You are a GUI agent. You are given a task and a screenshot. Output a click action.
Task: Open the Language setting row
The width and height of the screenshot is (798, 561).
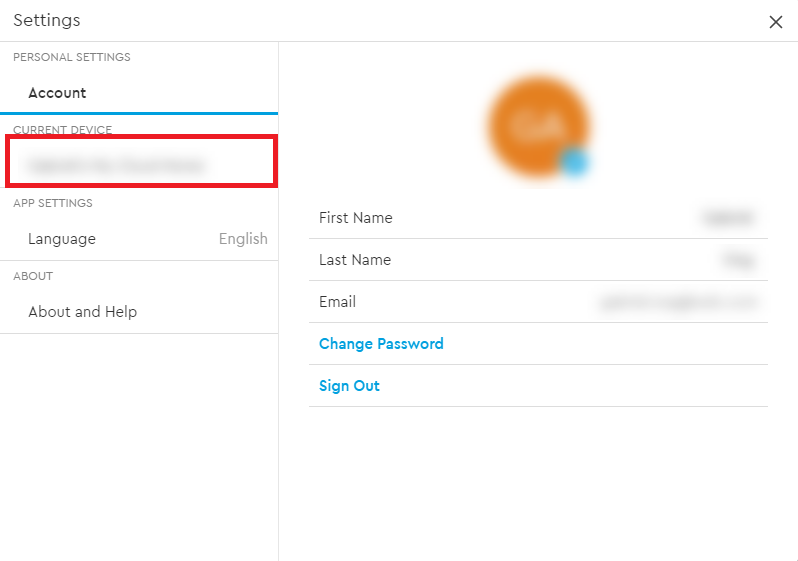139,239
